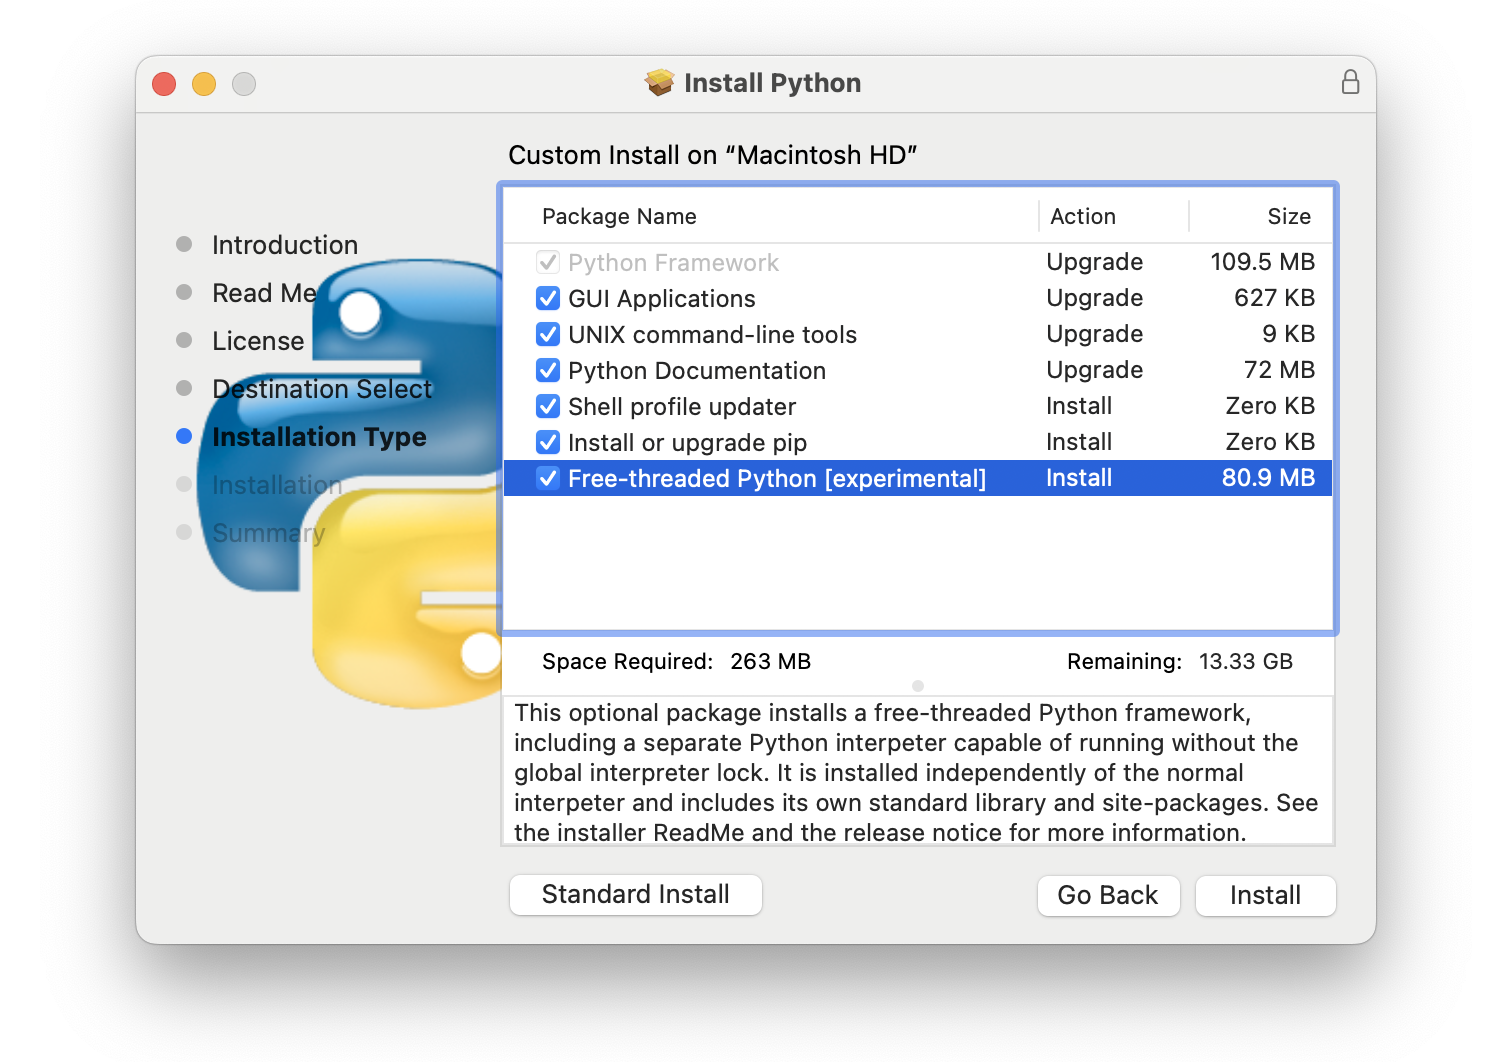
Task: Click the lock icon in the title bar
Action: pos(1350,82)
